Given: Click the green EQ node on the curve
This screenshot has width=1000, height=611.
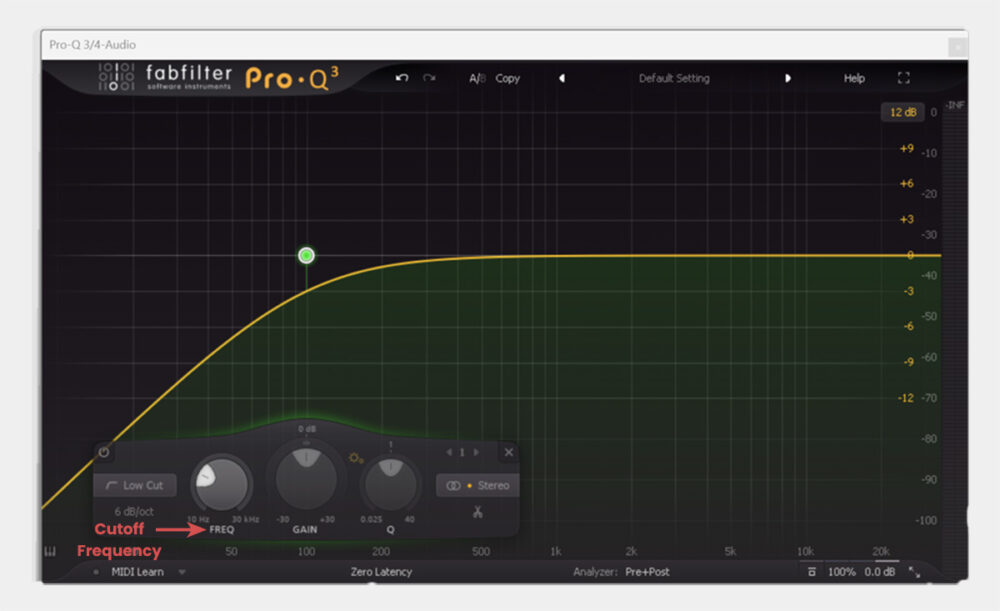Looking at the screenshot, I should 306,255.
